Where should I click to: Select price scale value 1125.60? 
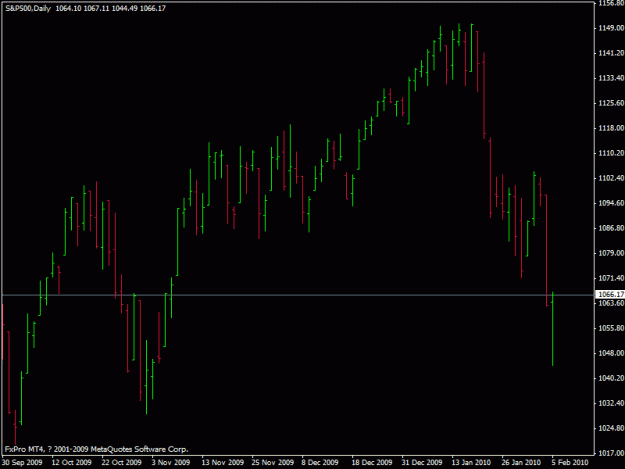click(611, 103)
